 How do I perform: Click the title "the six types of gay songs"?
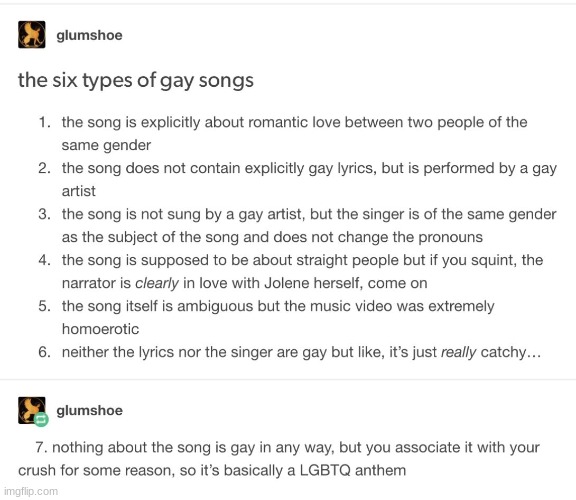[136, 80]
